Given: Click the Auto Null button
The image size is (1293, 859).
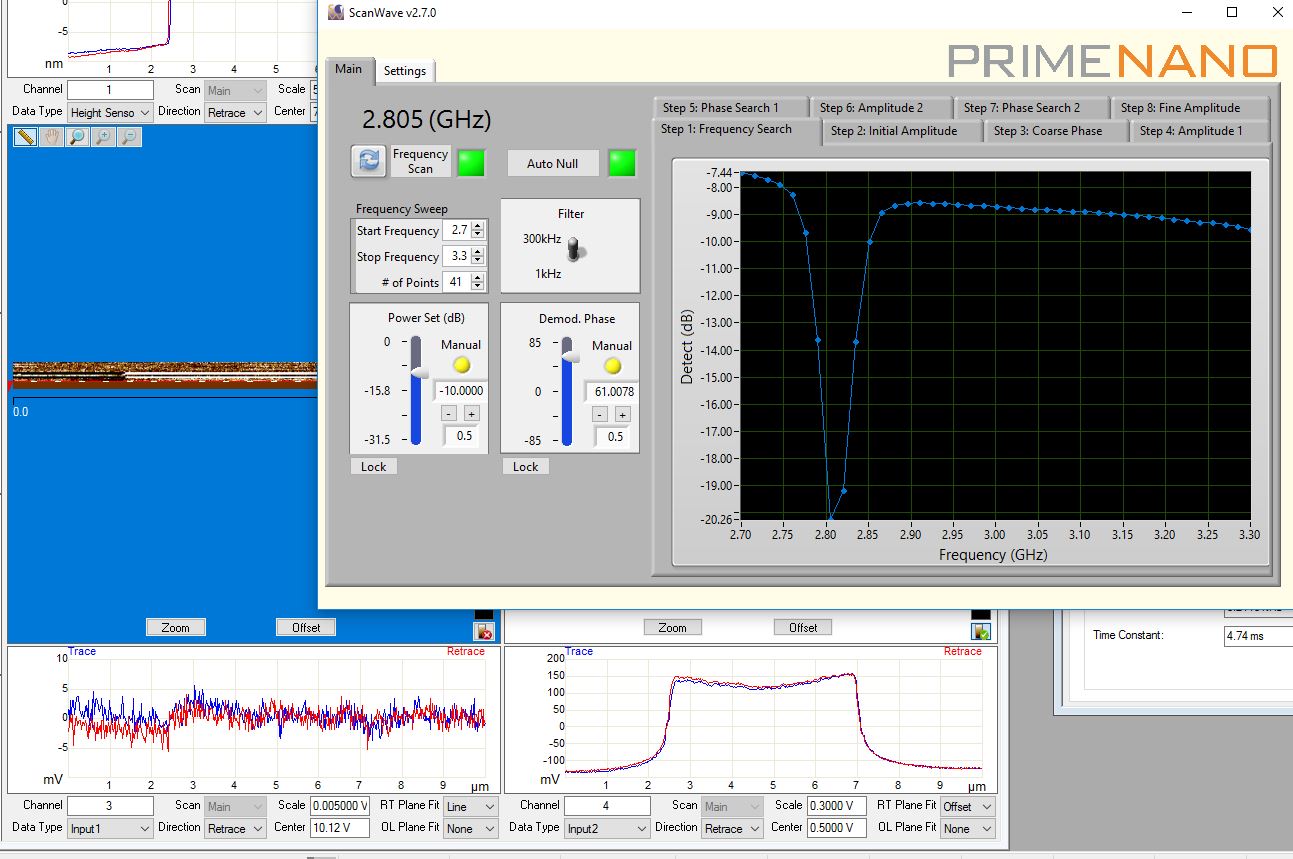Looking at the screenshot, I should tap(553, 163).
